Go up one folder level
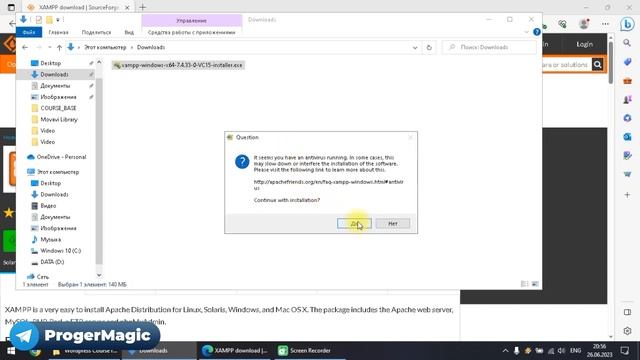 coord(59,47)
